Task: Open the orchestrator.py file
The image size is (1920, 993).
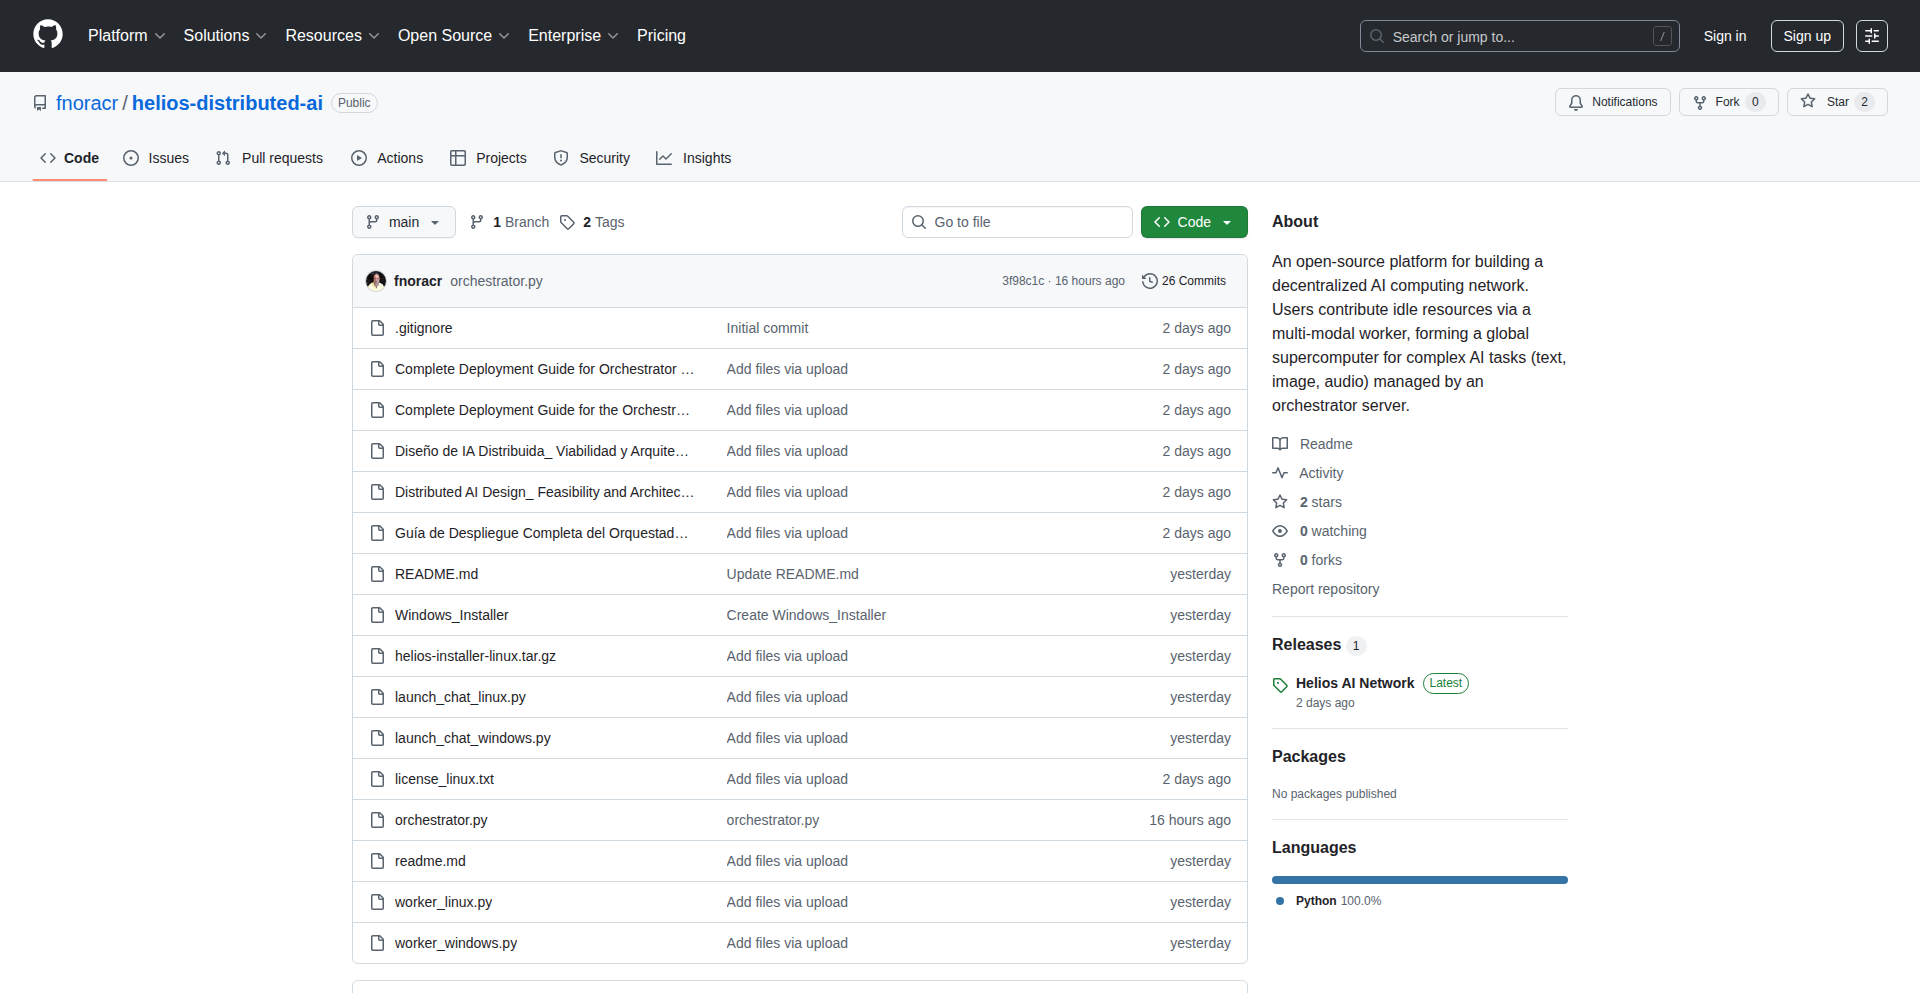Action: pos(441,820)
